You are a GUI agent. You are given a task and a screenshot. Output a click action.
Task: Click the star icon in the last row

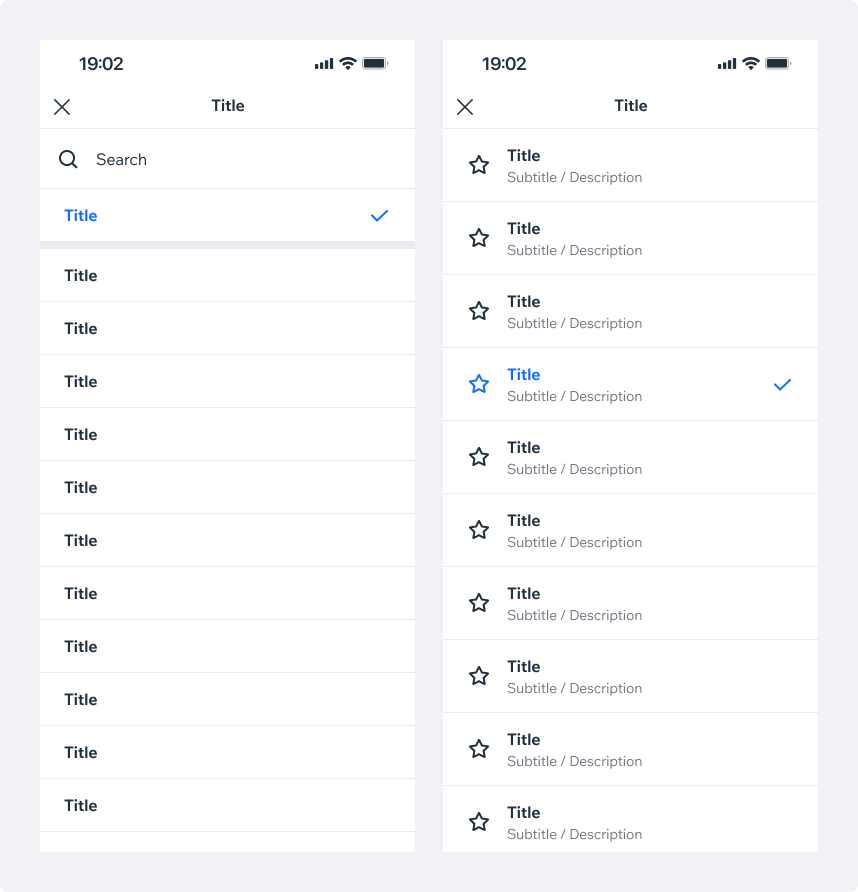(x=479, y=821)
